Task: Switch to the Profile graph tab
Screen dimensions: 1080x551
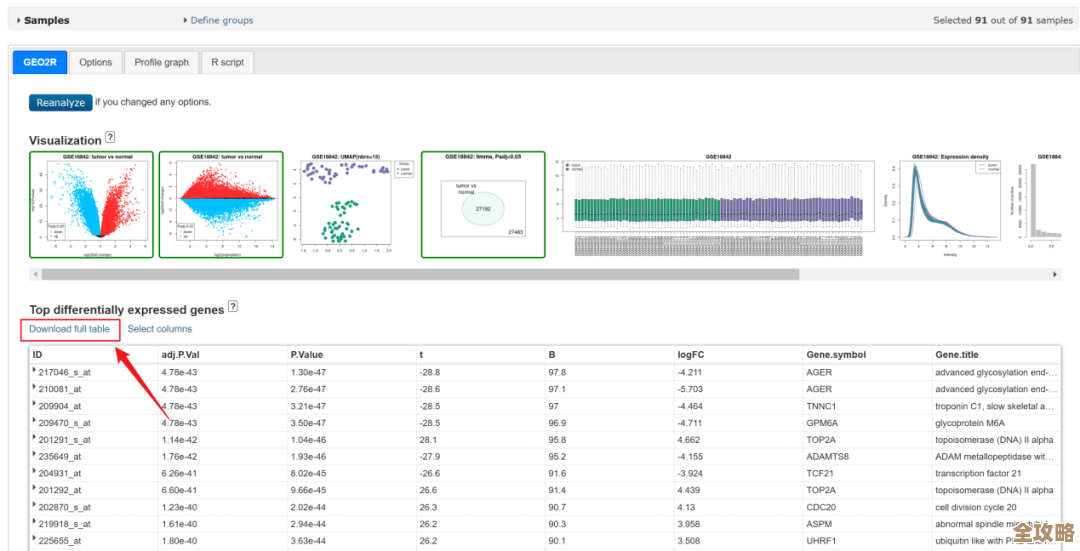Action: pos(162,62)
